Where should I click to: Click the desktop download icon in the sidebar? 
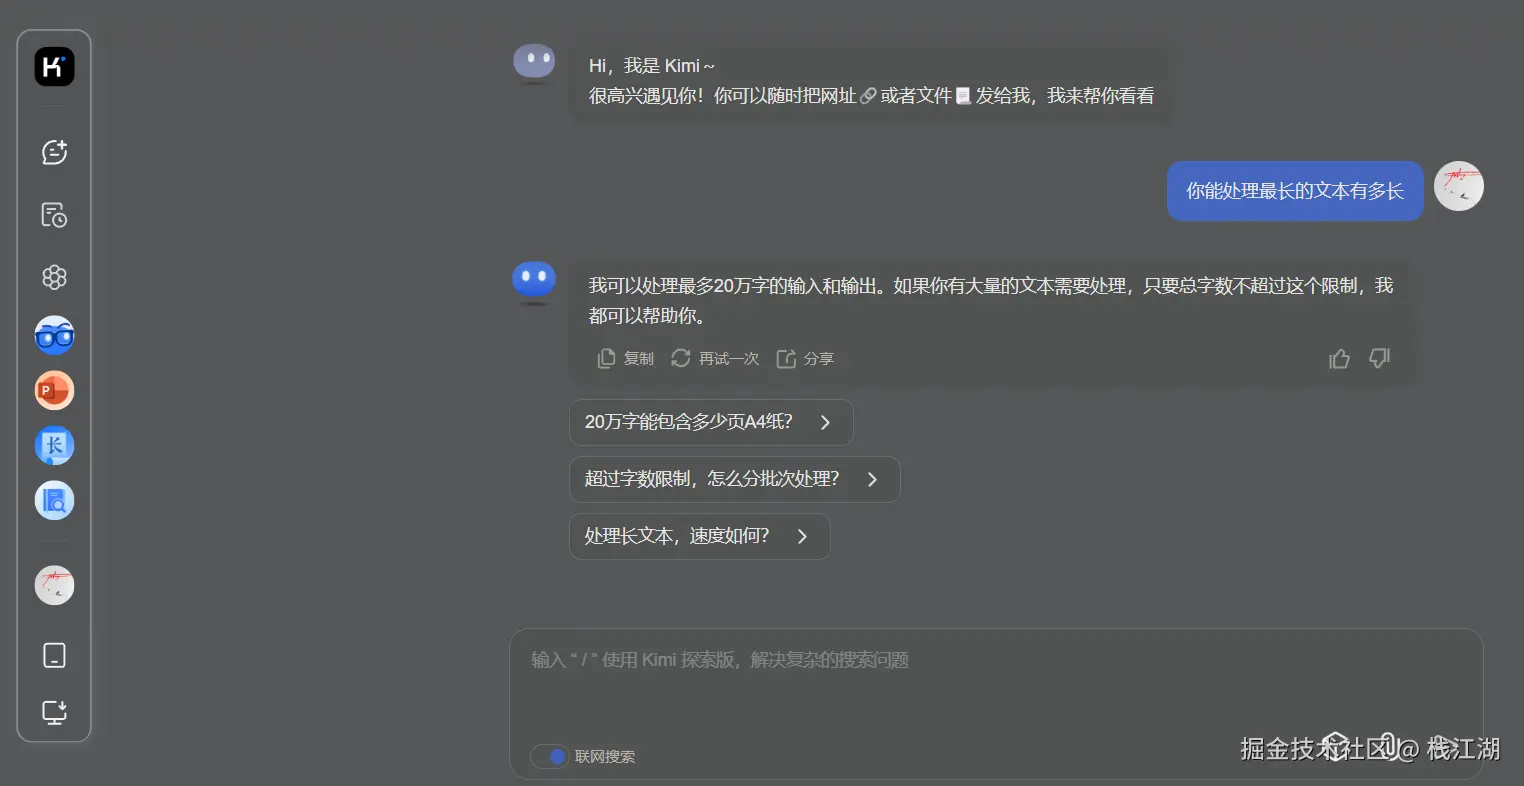pos(54,712)
